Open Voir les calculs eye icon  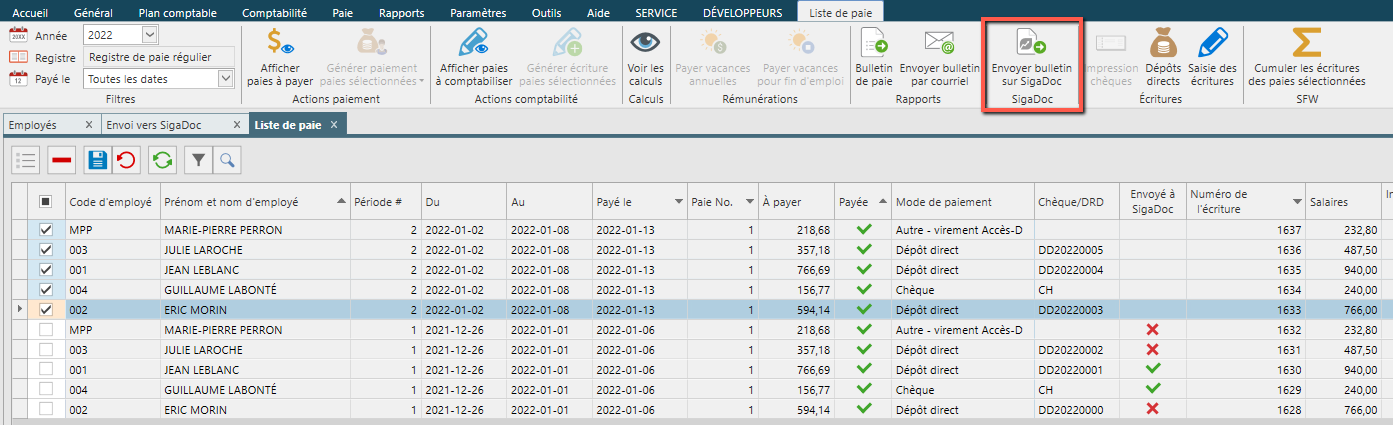pos(645,43)
